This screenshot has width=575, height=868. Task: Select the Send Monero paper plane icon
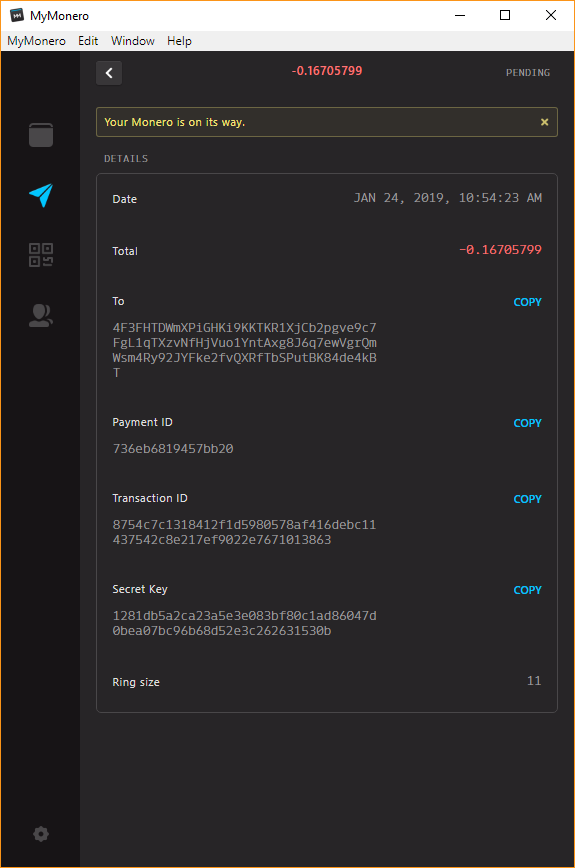pyautogui.click(x=41, y=195)
